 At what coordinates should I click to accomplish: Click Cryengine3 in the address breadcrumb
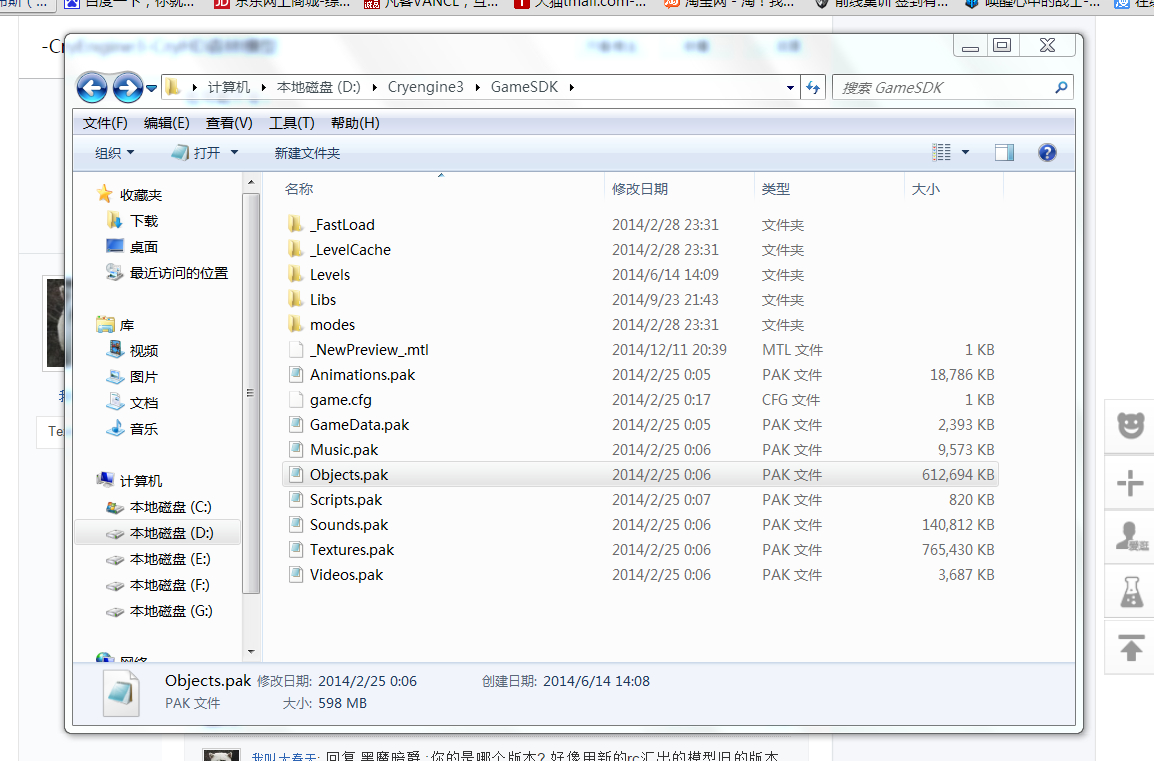click(425, 87)
